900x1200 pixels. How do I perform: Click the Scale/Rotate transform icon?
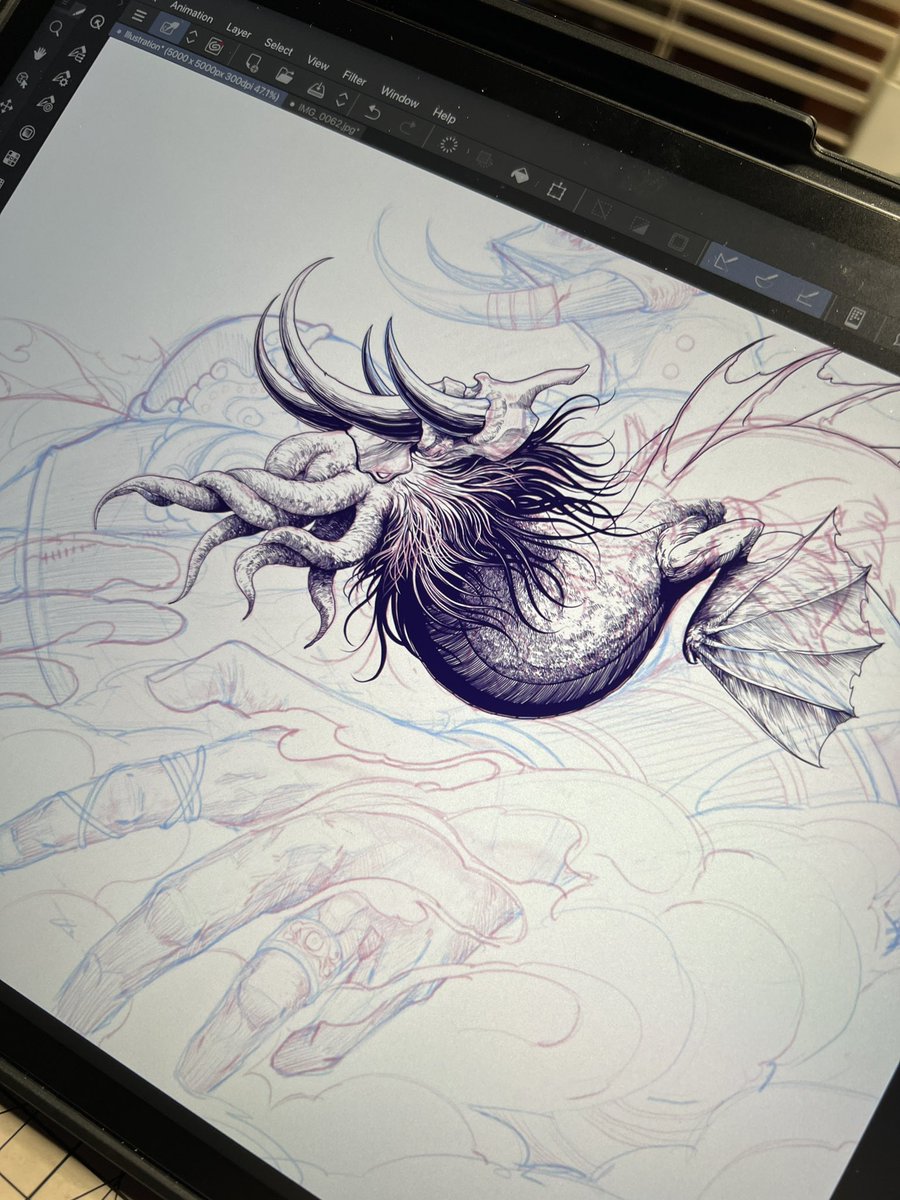coord(557,190)
